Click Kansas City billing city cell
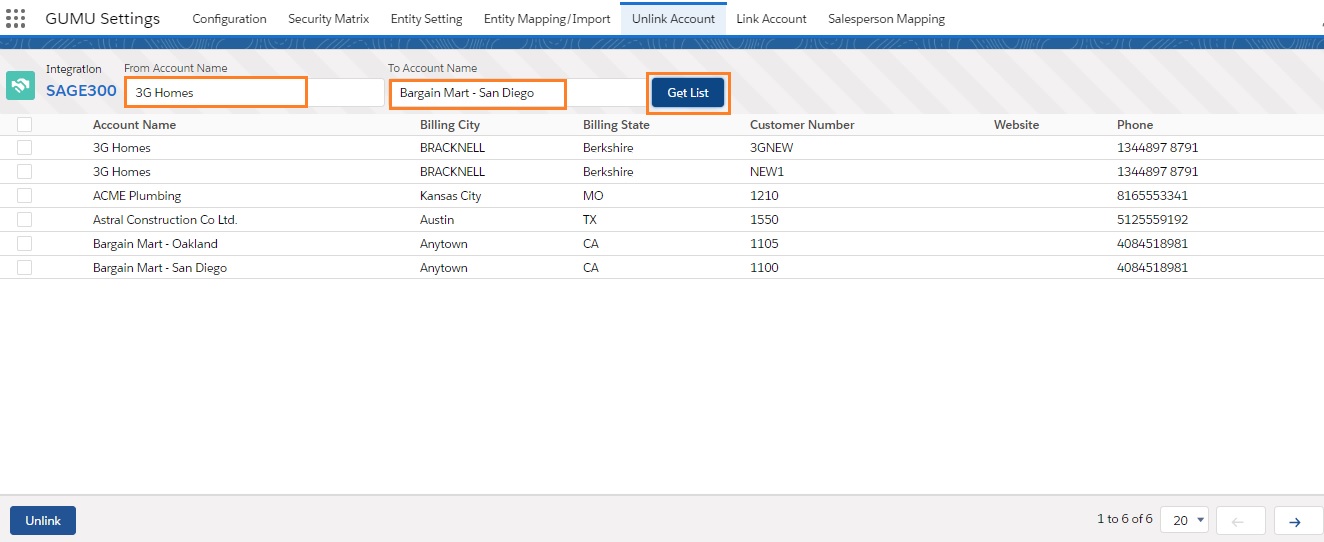Screen dimensions: 1324x542 click(x=451, y=196)
